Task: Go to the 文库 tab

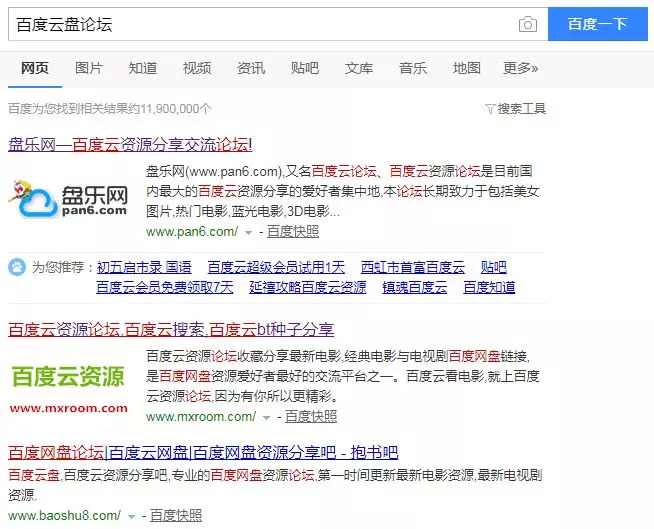Action: point(359,68)
